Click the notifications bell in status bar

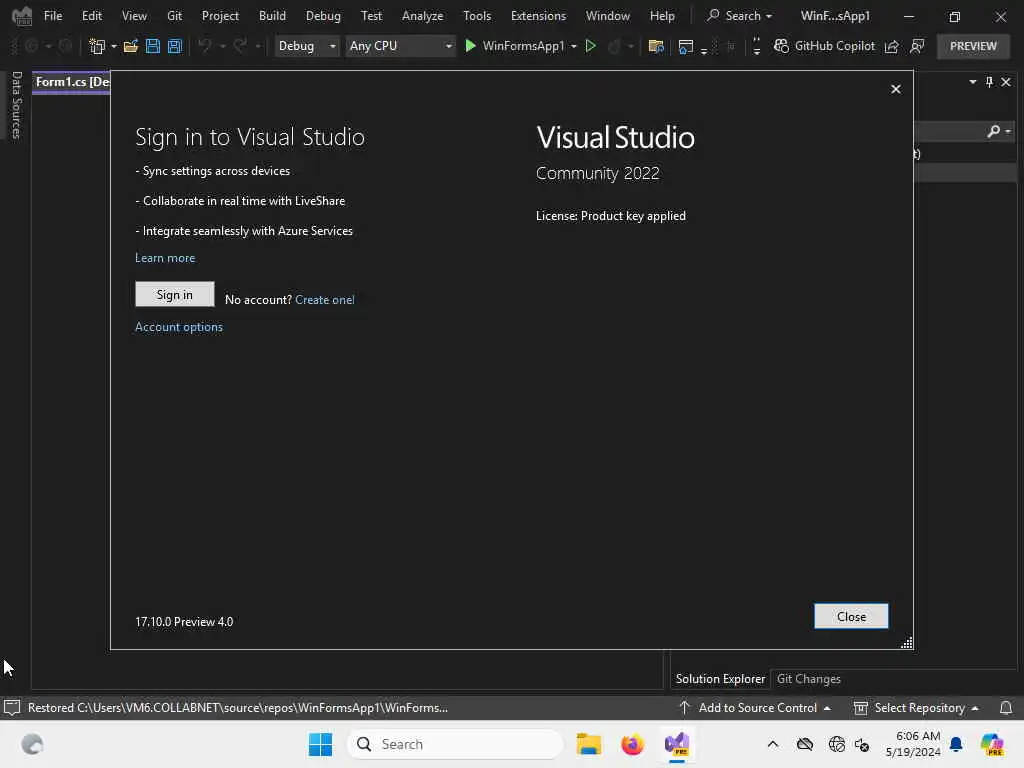[x=1006, y=708]
